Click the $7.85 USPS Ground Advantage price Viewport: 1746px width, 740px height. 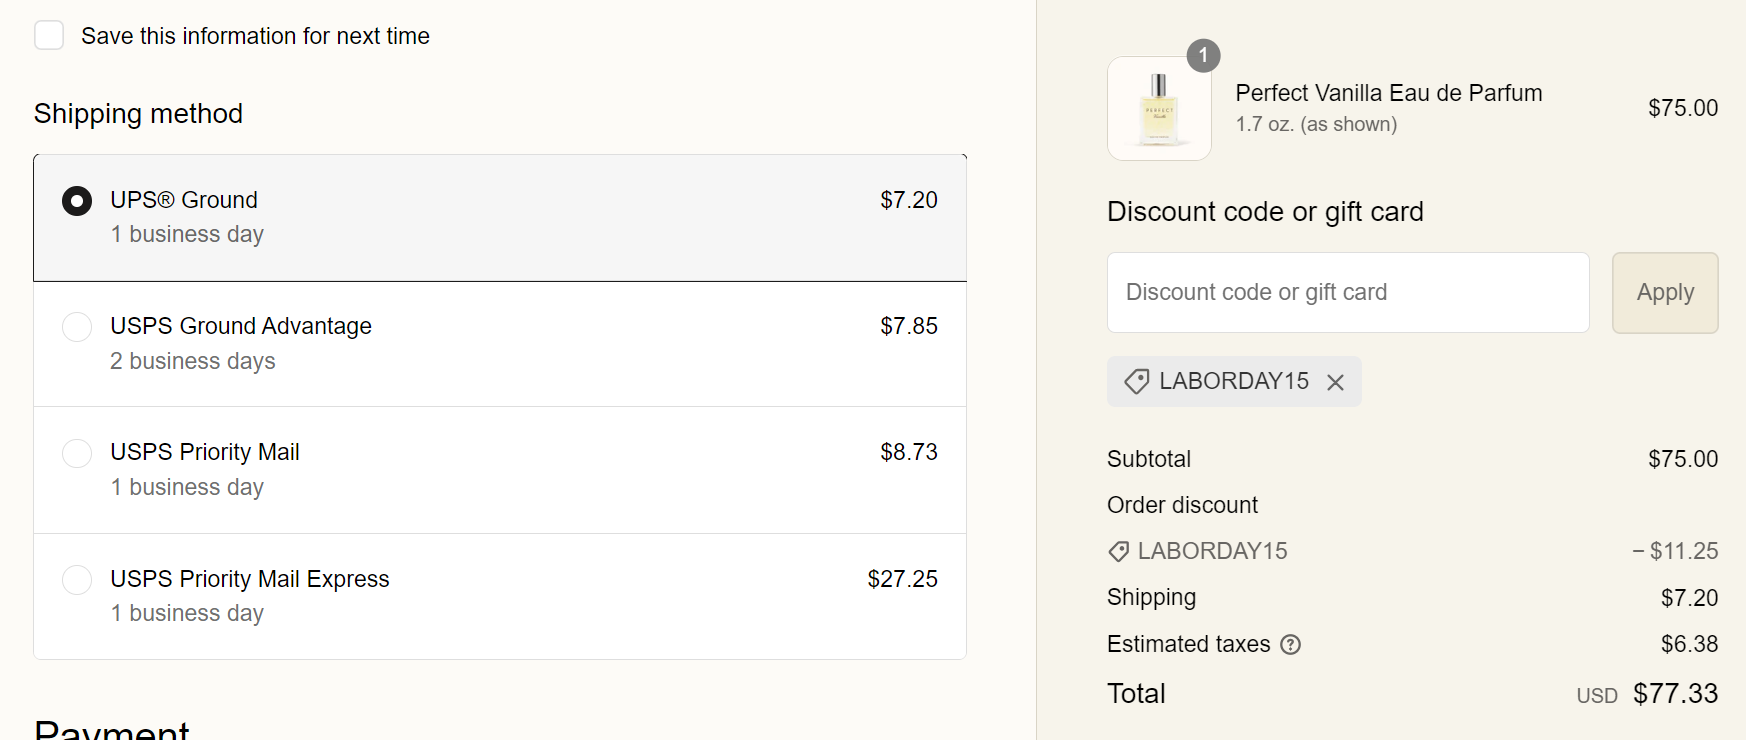pyautogui.click(x=908, y=326)
